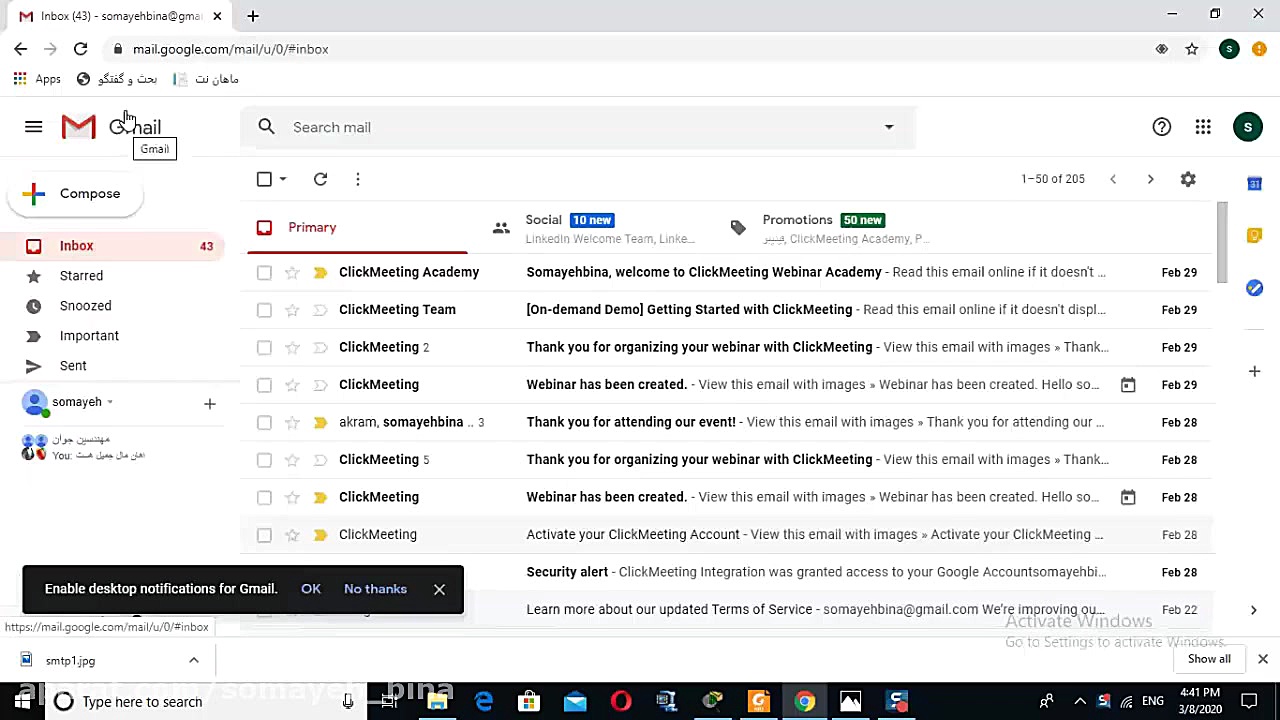Get add-ons with the side panel plus
The height and width of the screenshot is (720, 1280).
coord(1254,371)
